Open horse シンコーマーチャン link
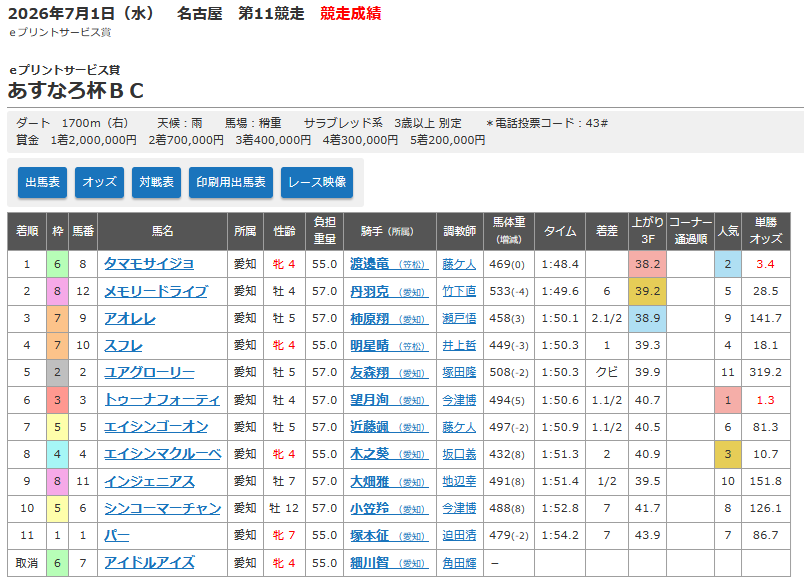This screenshot has width=804, height=588. (x=163, y=509)
